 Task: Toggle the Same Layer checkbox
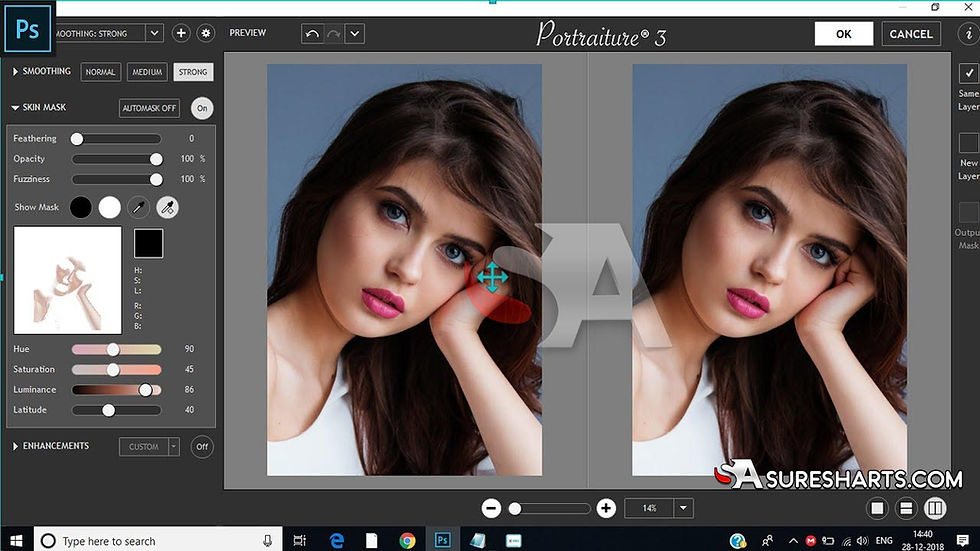(x=969, y=73)
